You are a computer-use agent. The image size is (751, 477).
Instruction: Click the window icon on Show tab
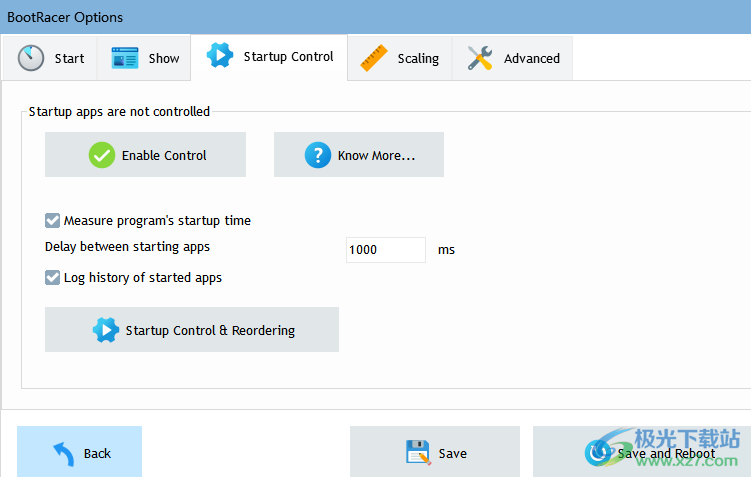[x=125, y=58]
